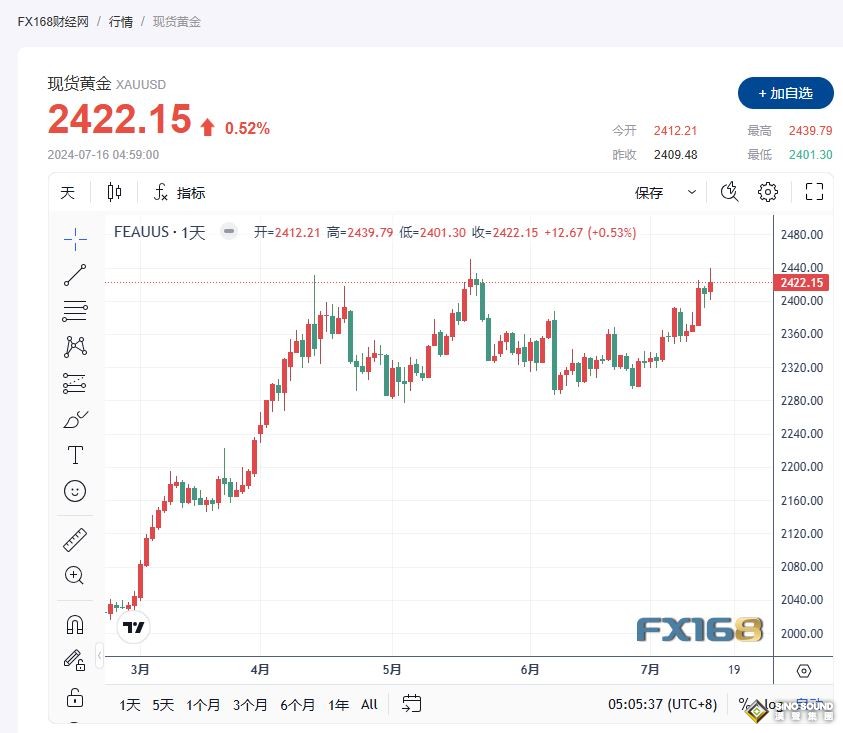Click the 最低 value 2401.30
The image size is (843, 733).
click(x=810, y=155)
